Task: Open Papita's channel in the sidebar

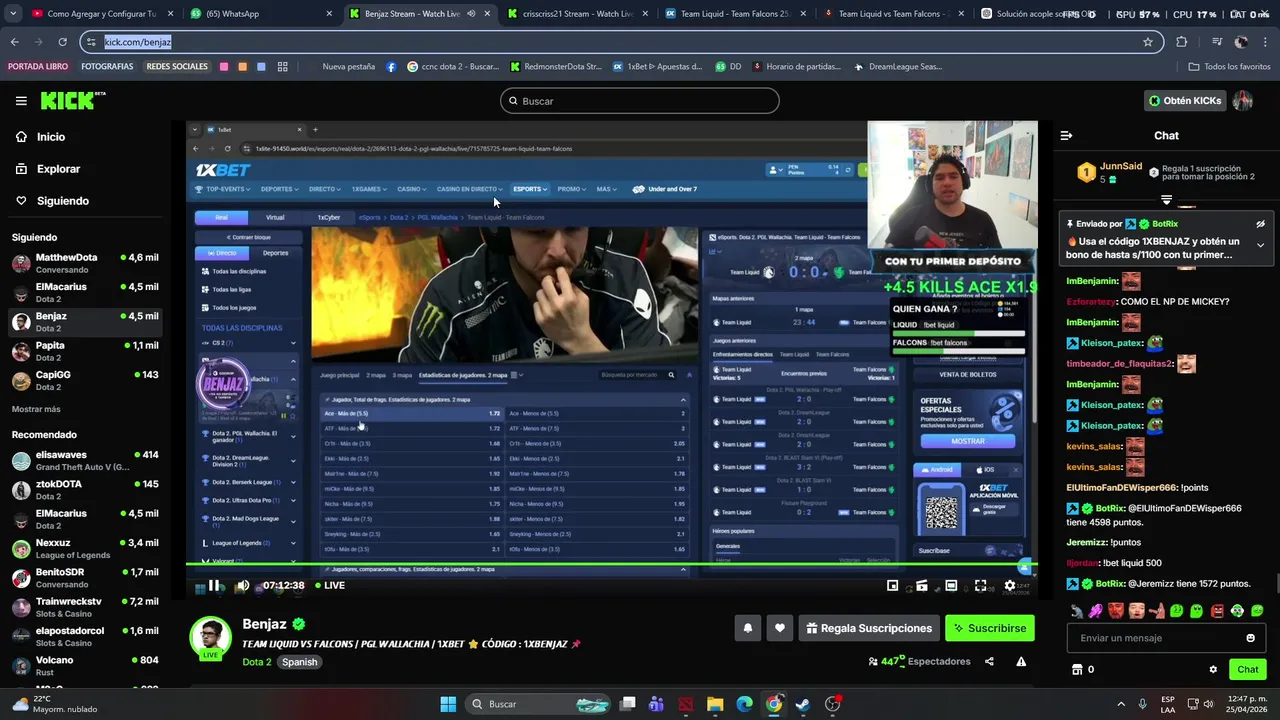Action: click(x=84, y=352)
